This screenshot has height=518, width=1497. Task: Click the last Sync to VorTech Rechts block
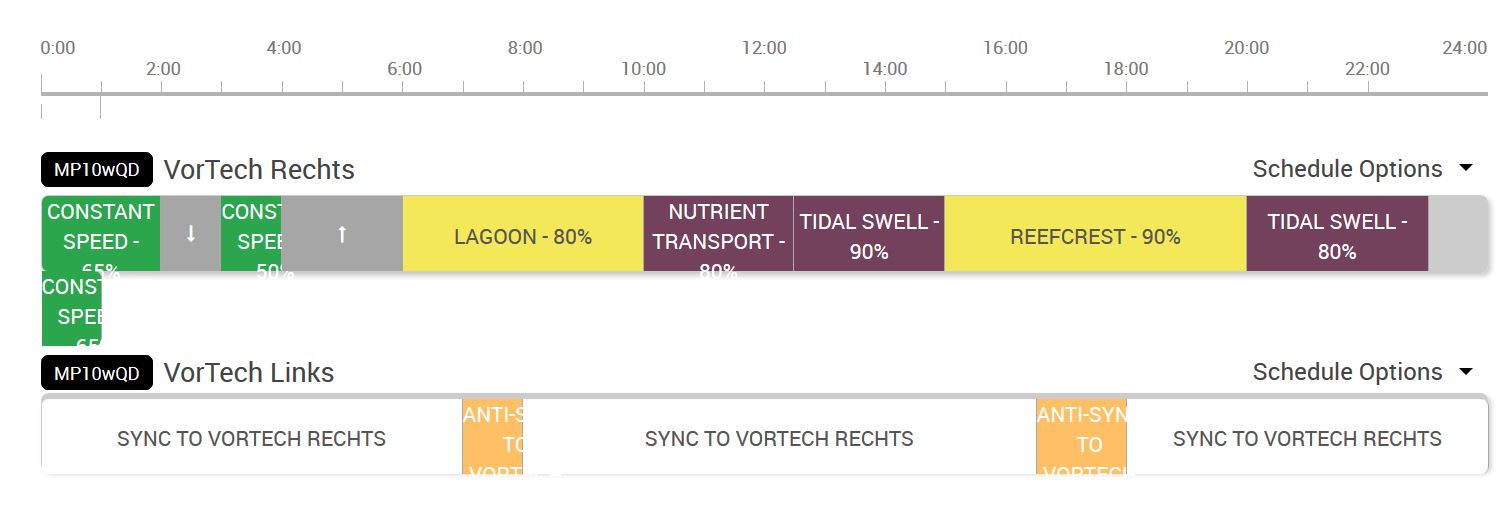click(1307, 439)
